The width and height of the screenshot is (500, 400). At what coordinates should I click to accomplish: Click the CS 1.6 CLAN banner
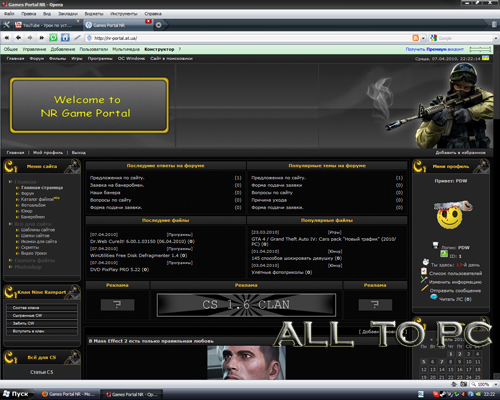click(246, 305)
